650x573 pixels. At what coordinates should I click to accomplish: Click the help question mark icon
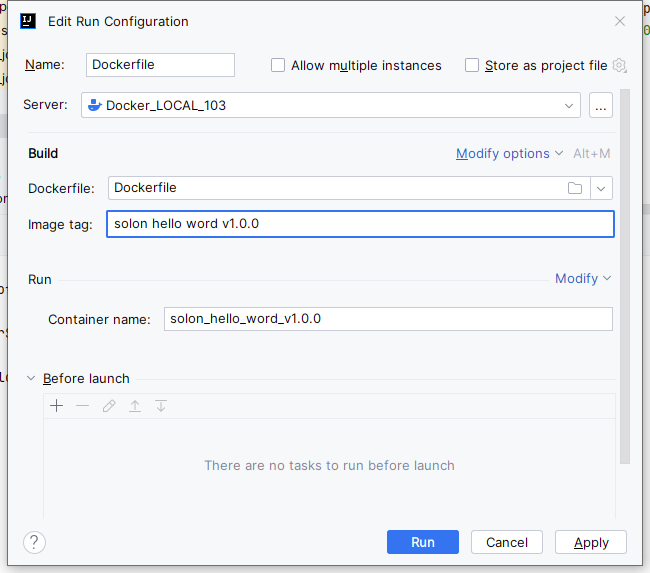tap(35, 542)
